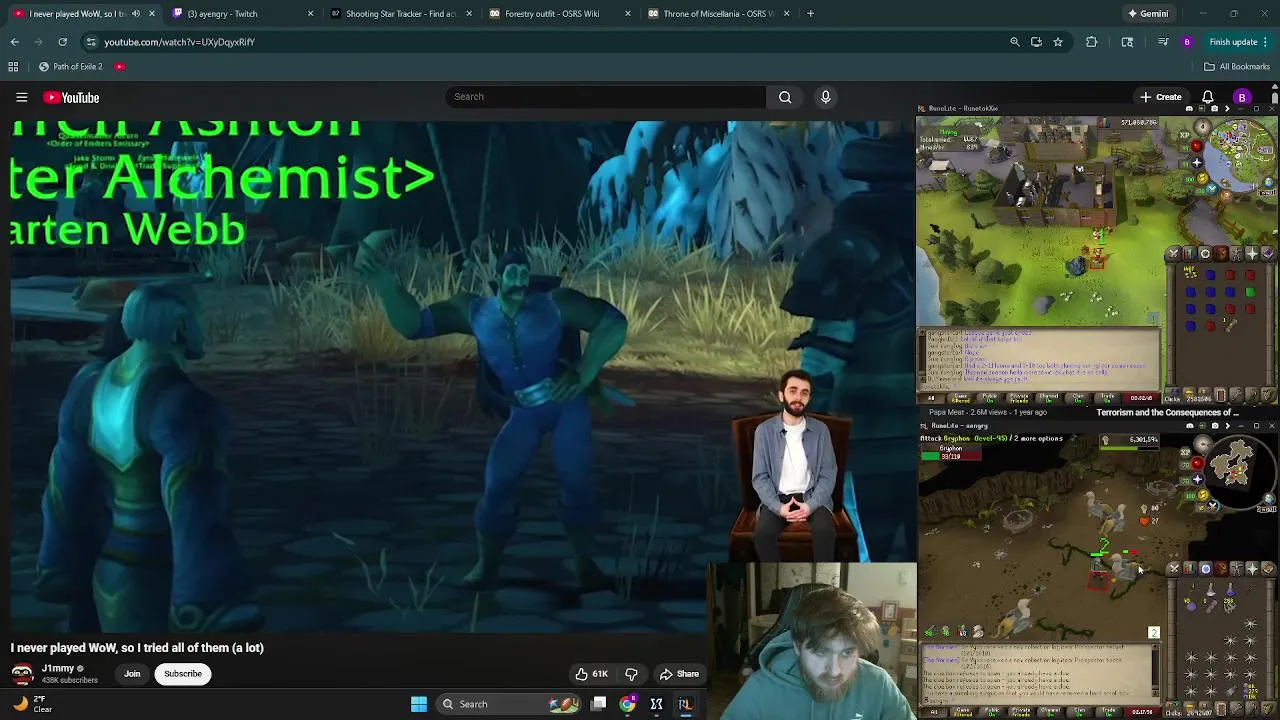Expand the RuneLite sidebar arrow in aengry window
Viewport: 1280px width, 720px height.
coord(1228,426)
